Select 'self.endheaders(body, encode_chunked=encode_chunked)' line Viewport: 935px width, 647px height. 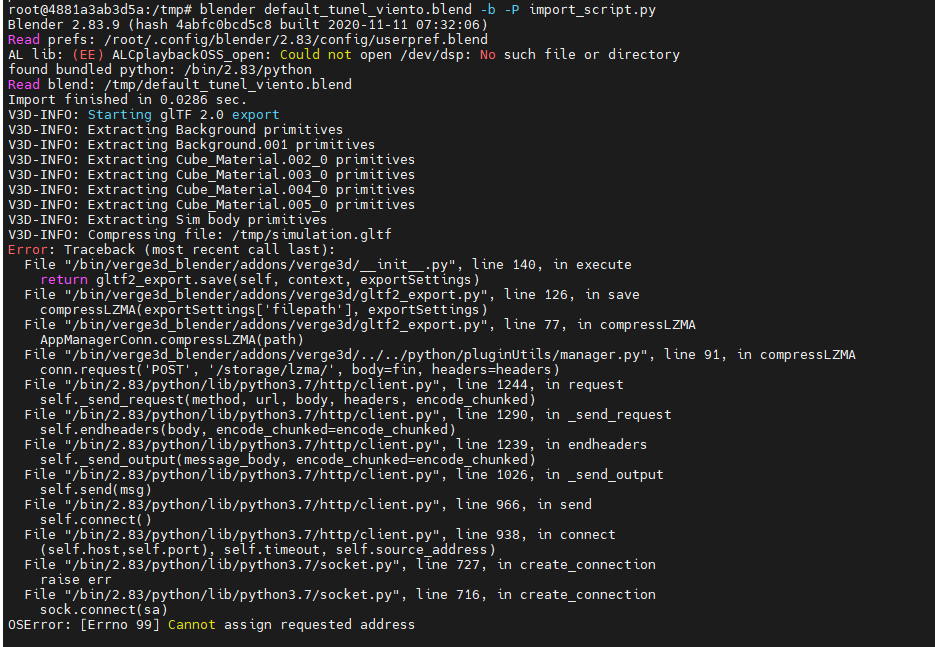pos(247,429)
